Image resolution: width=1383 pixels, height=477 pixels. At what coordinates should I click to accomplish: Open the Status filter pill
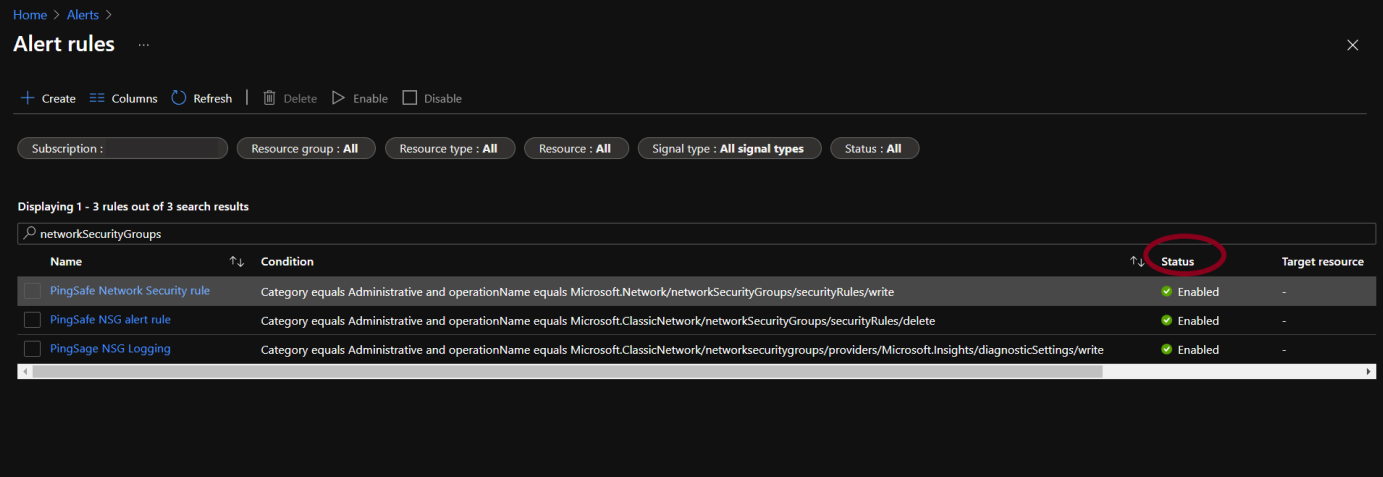873,148
